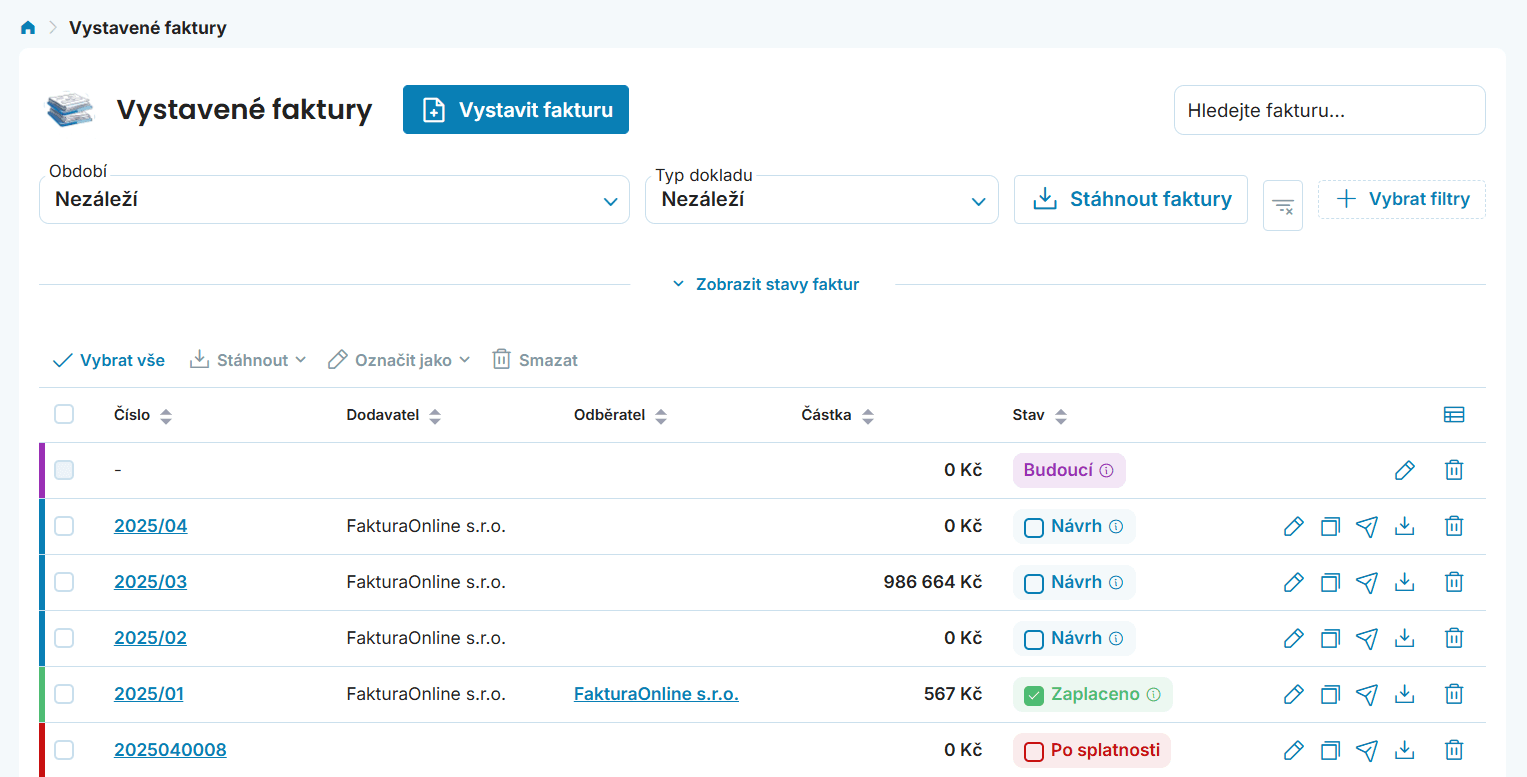Send invoice 2025/01 by email icon
This screenshot has width=1527, height=777.
[1367, 694]
